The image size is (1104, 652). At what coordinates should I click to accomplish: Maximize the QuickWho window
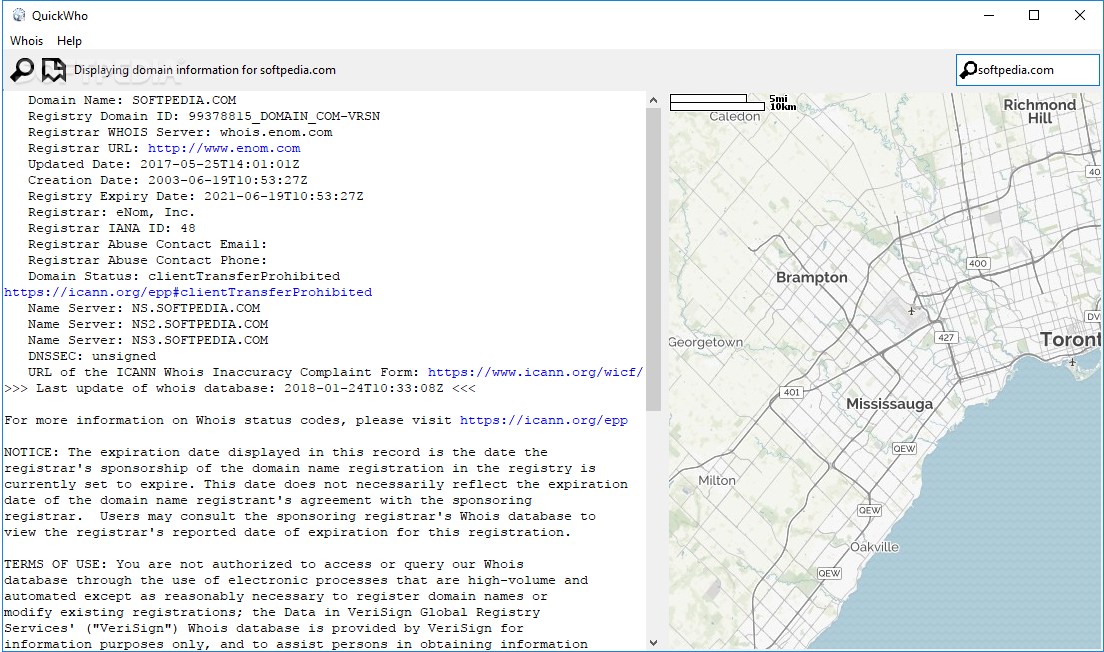point(1034,15)
